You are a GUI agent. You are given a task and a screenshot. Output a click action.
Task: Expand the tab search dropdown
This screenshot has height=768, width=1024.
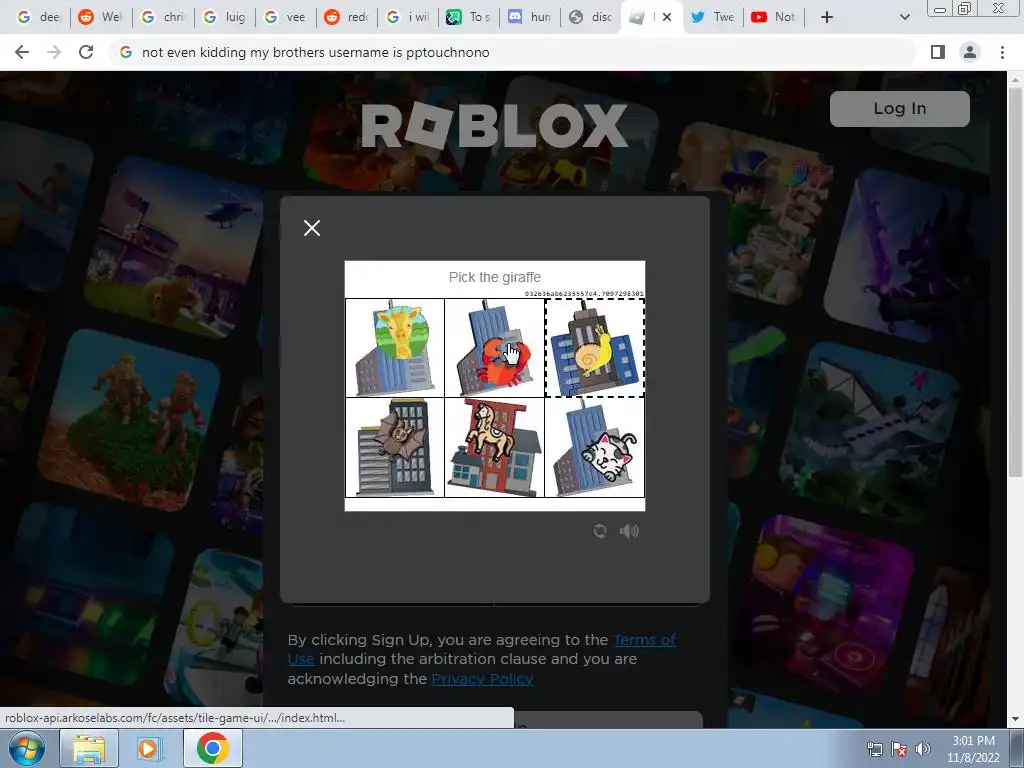coord(904,17)
